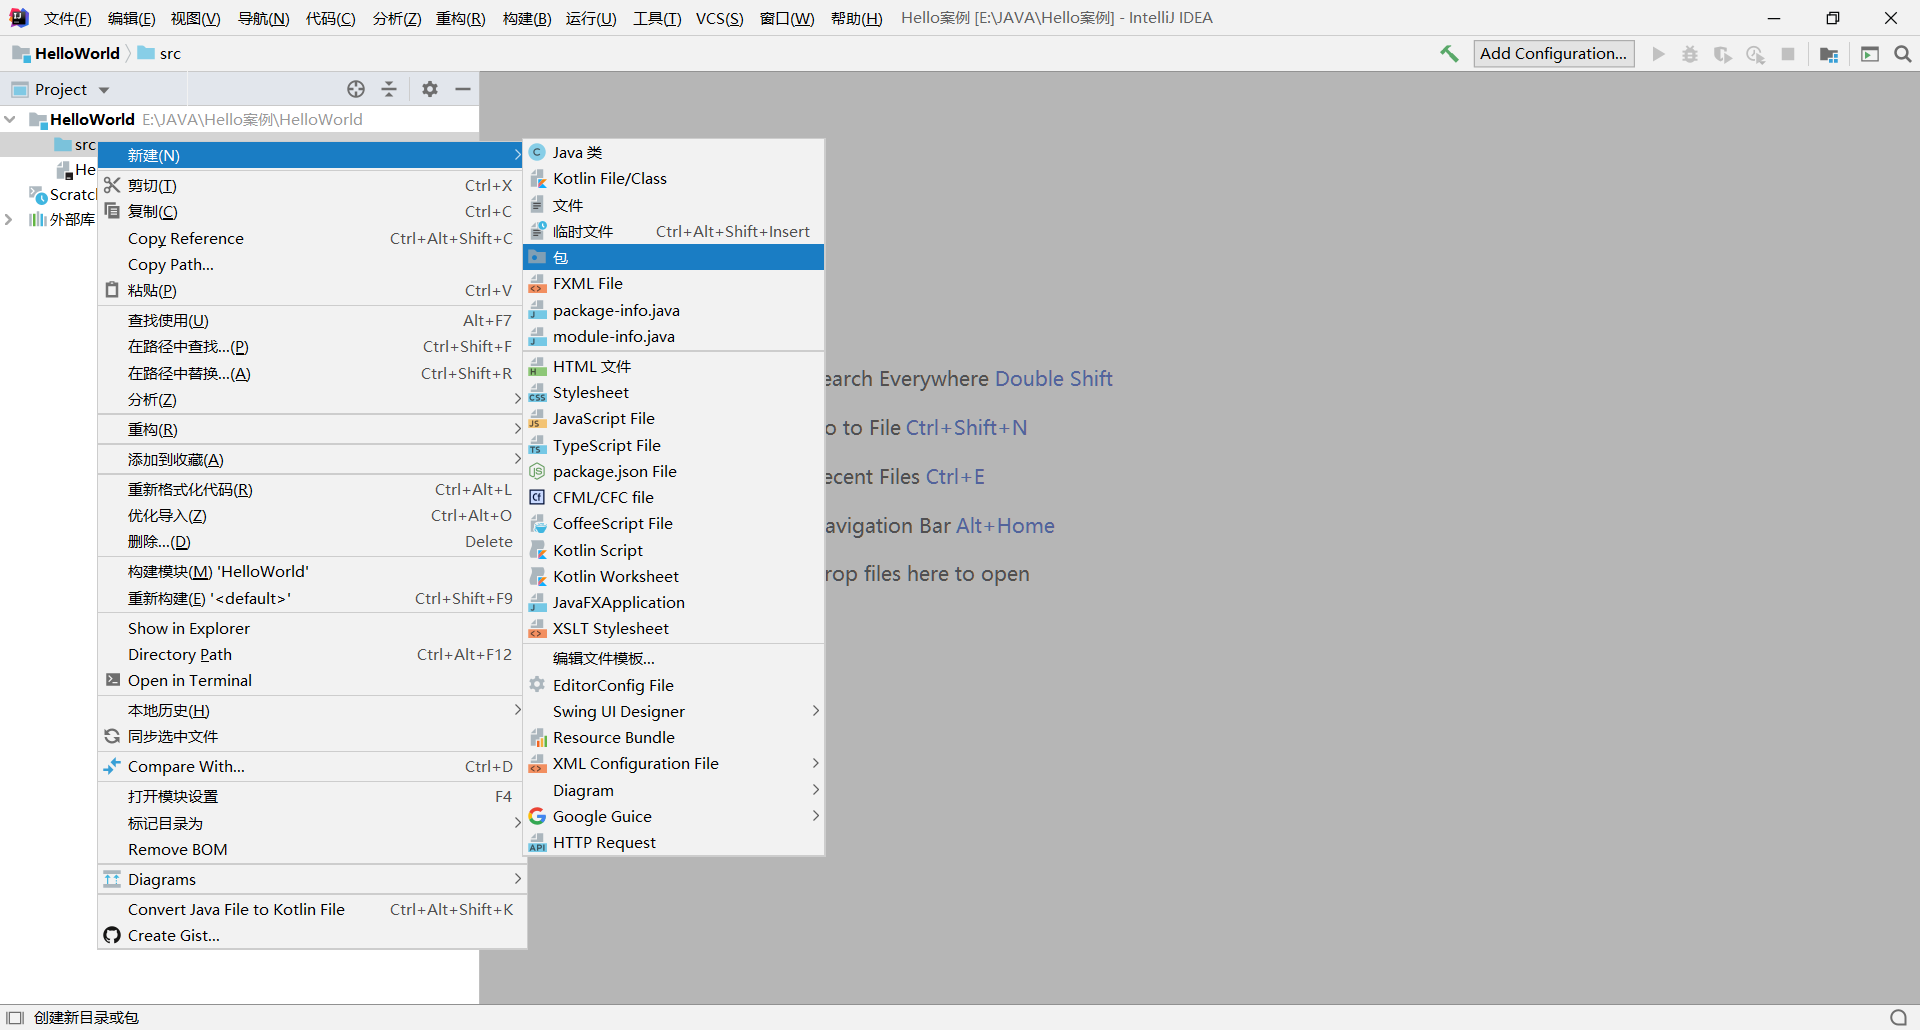Expand 外部库 tree node
Image resolution: width=1920 pixels, height=1030 pixels.
[x=10, y=219]
